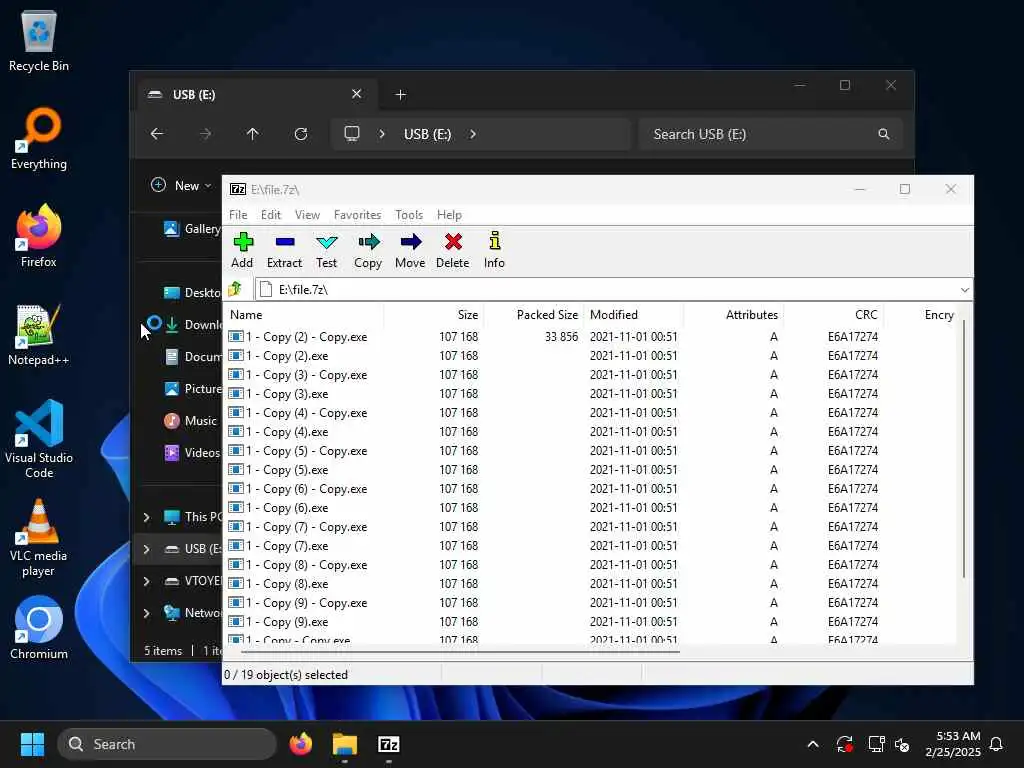Open the New dropdown in Explorer

click(x=181, y=185)
